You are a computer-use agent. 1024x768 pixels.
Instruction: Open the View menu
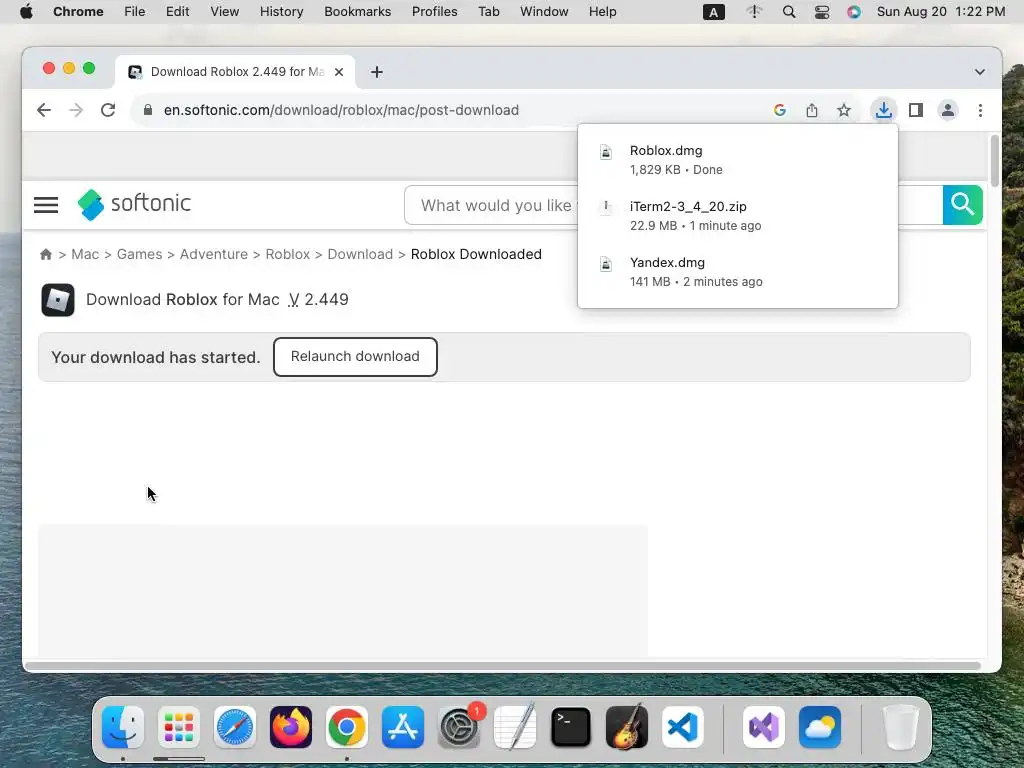point(224,12)
